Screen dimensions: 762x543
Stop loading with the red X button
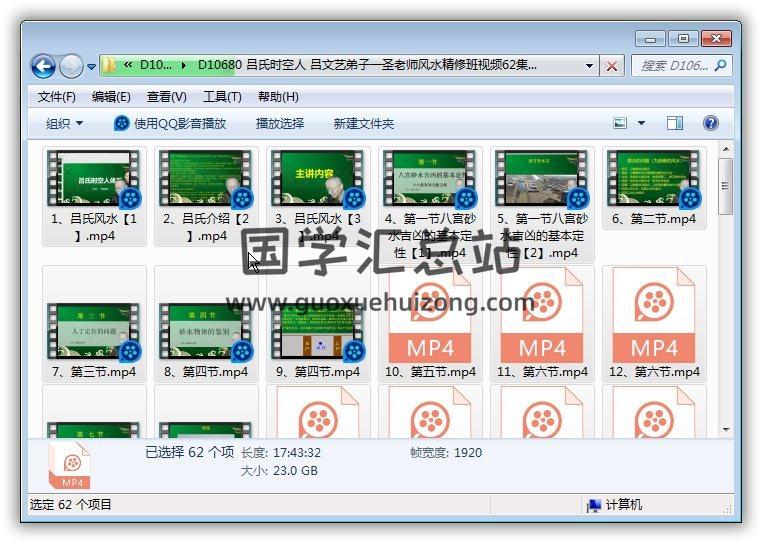612,66
